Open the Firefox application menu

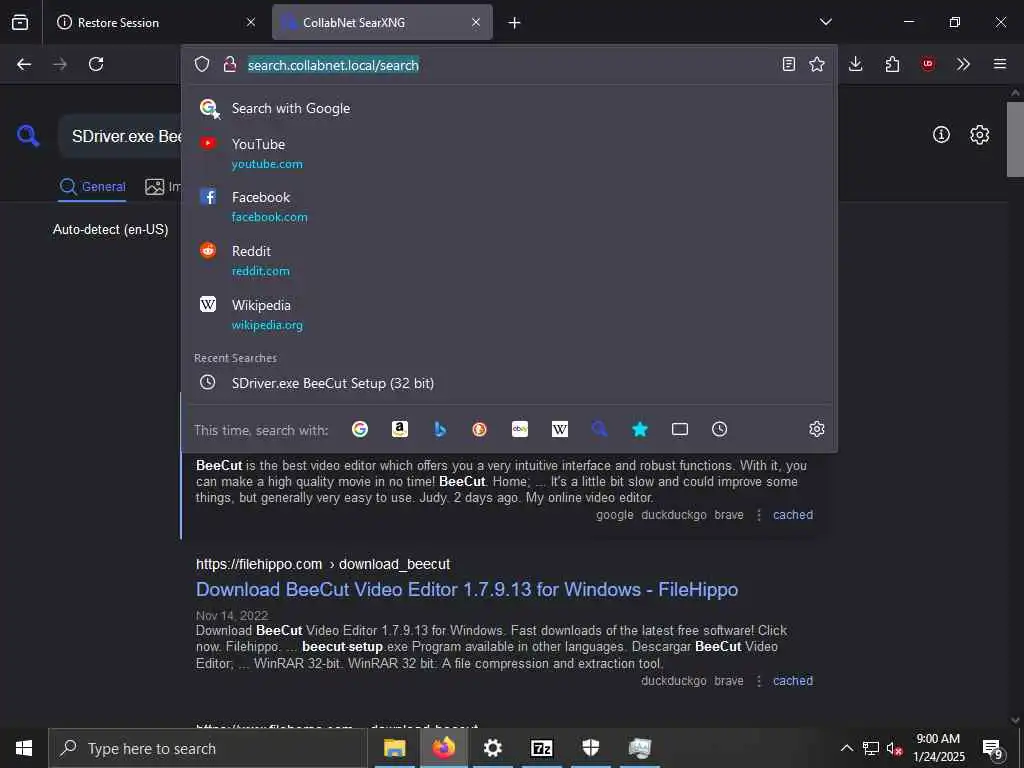(1000, 64)
